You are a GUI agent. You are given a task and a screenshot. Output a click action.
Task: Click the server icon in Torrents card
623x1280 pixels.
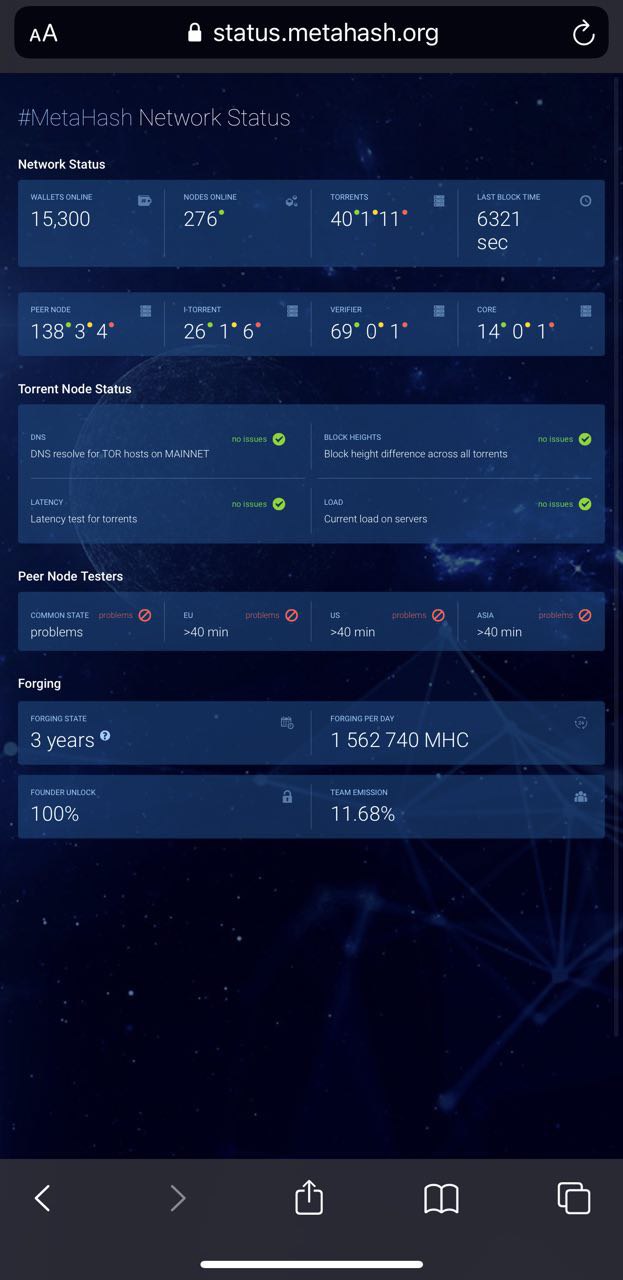click(439, 201)
